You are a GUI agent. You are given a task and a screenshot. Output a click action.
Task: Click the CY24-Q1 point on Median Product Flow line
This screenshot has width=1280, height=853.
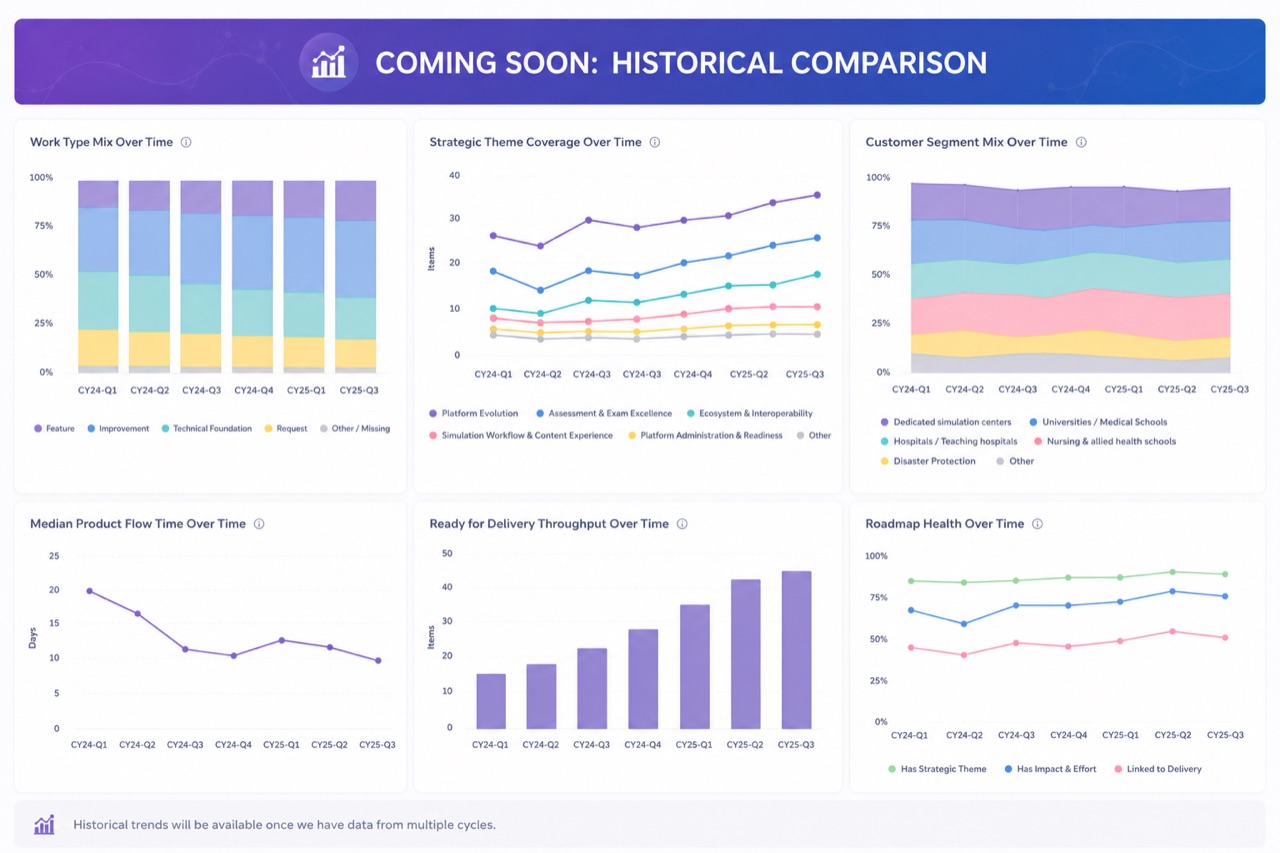point(89,591)
